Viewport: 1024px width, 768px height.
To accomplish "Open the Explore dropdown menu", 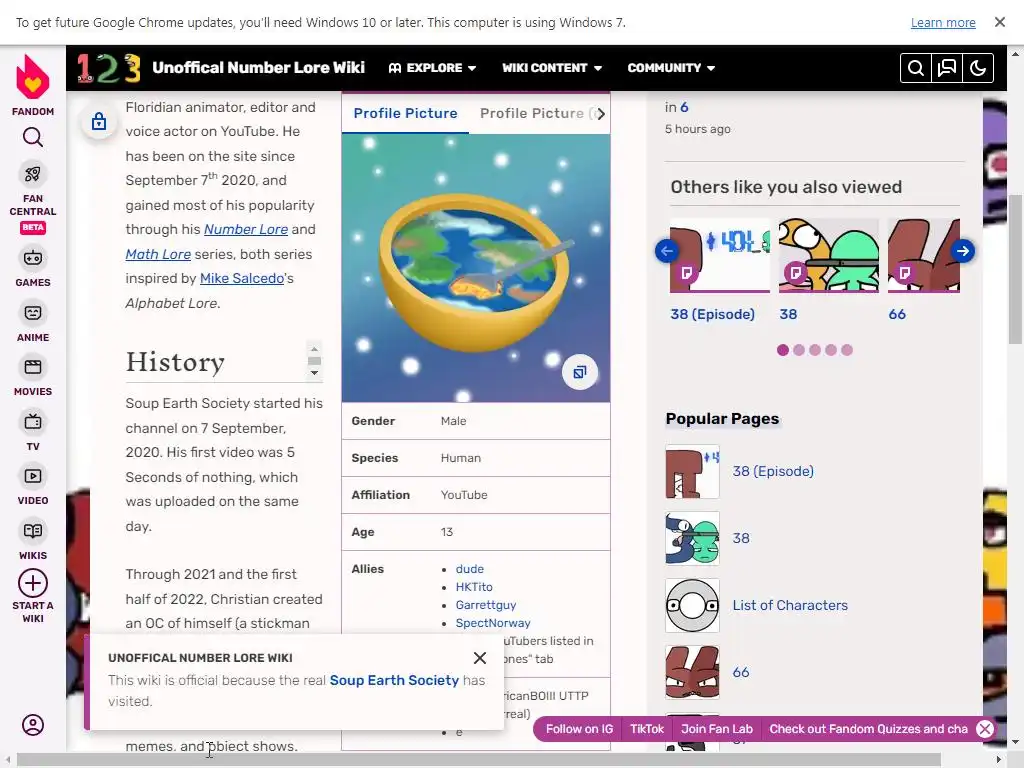I will (x=432, y=68).
